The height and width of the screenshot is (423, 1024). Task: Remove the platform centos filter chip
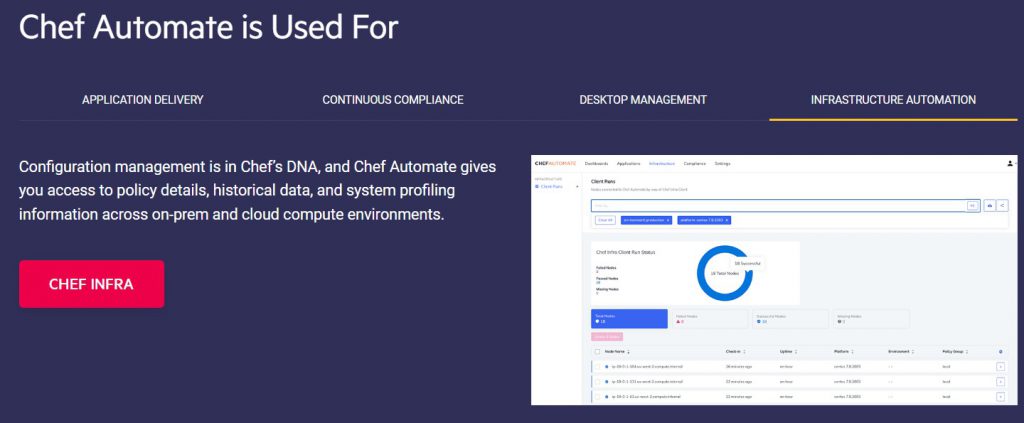click(x=727, y=220)
